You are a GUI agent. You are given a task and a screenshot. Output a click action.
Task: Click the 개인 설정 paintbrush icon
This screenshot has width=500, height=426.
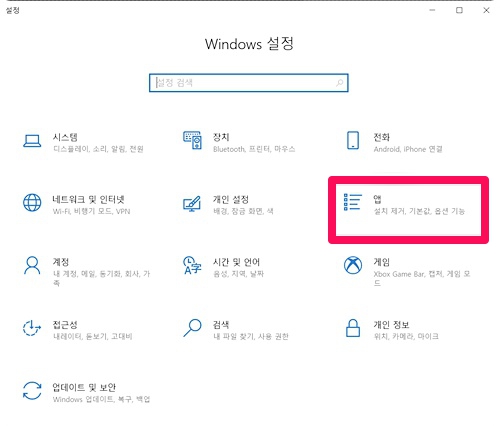coord(192,203)
